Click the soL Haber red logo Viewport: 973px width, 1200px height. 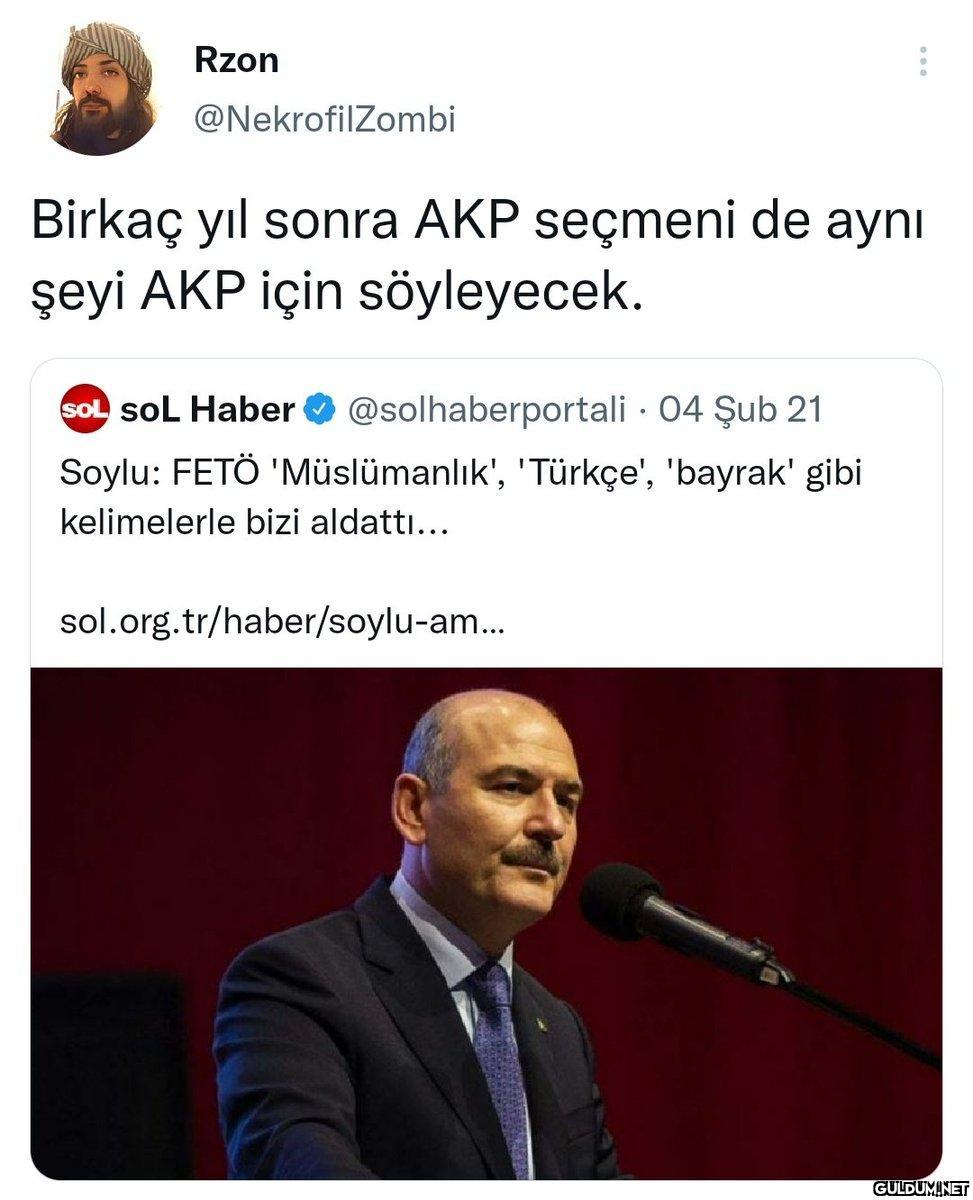(85, 409)
